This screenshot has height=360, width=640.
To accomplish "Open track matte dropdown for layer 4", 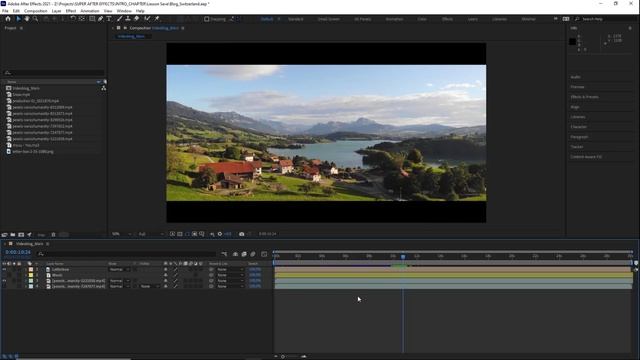I will point(150,287).
